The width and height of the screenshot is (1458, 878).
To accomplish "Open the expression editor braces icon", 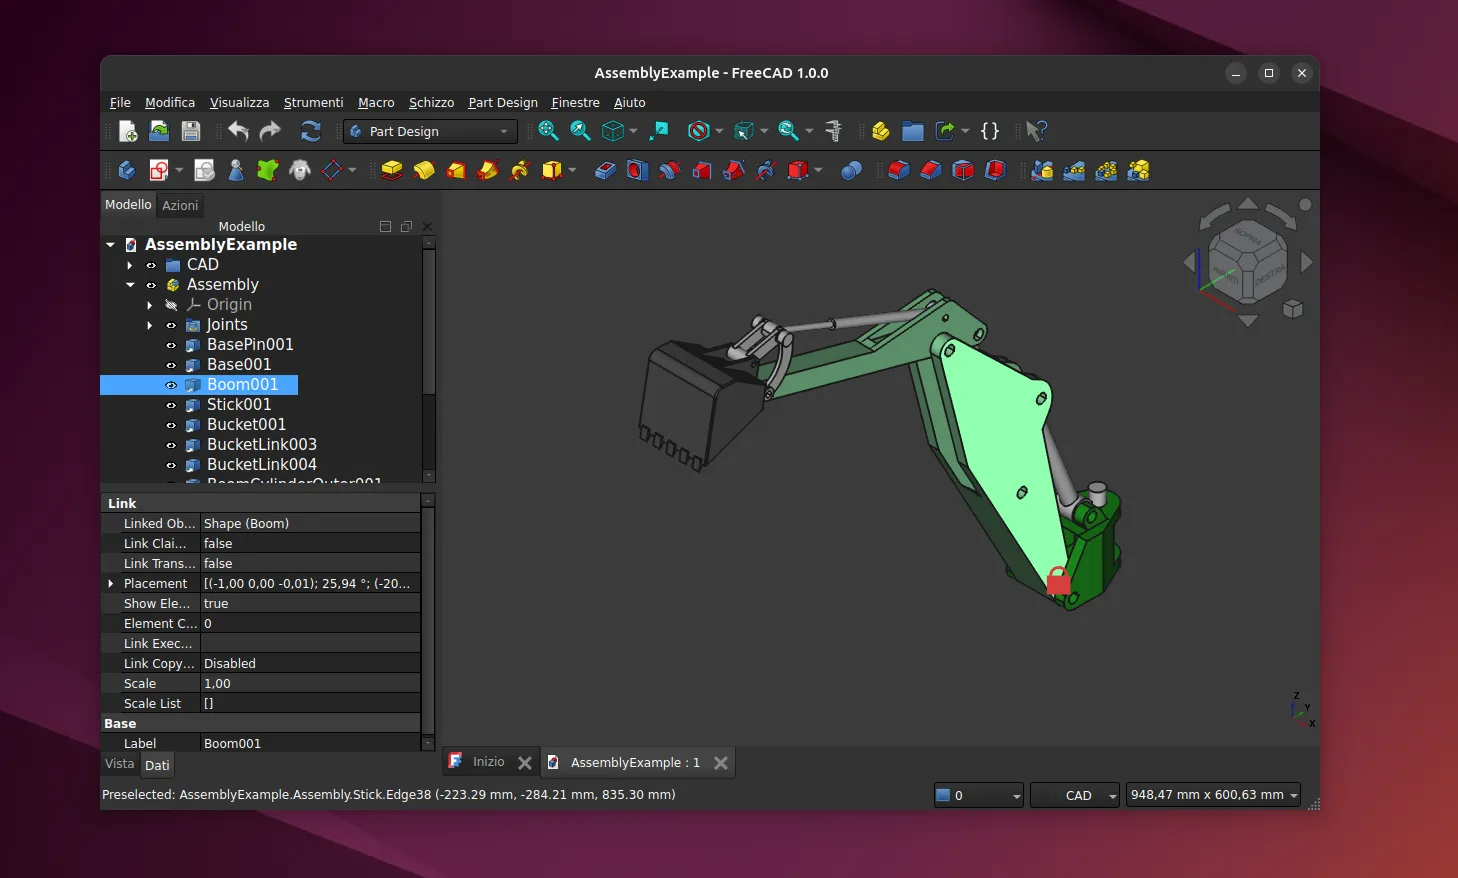I will (990, 131).
